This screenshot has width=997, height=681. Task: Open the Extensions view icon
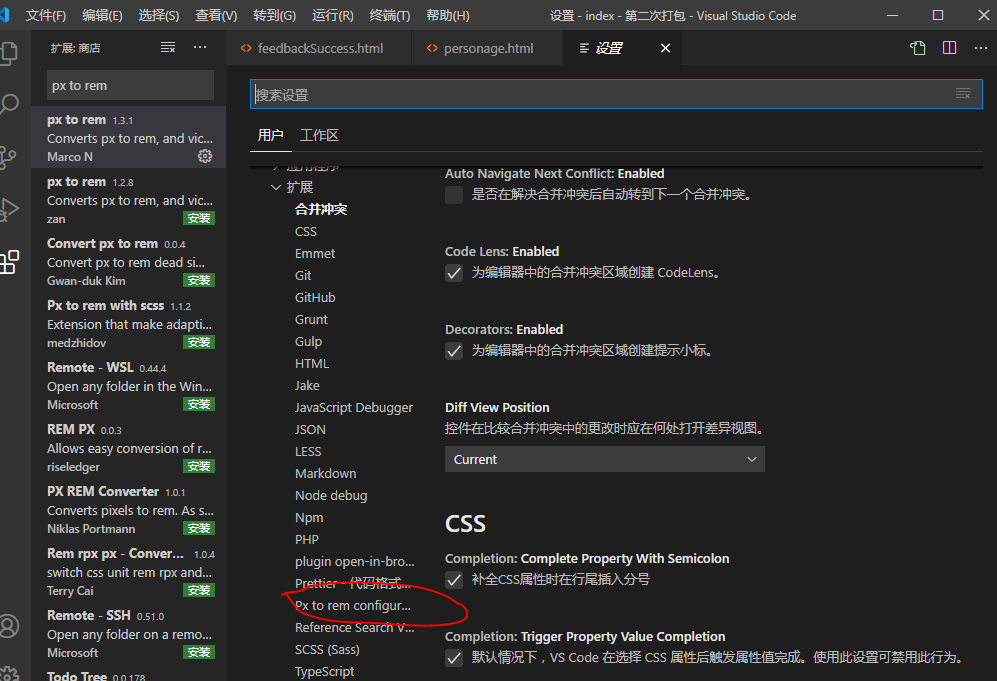9,261
